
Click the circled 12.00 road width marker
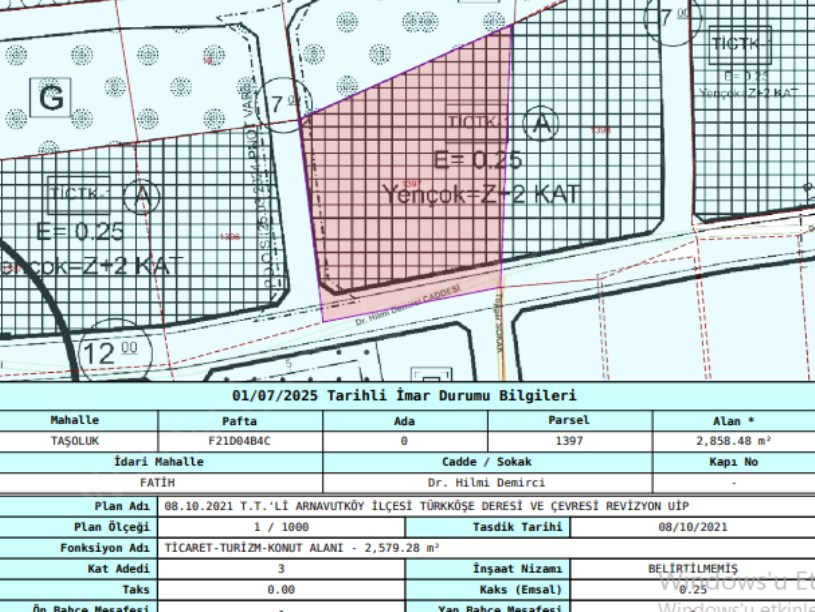click(x=110, y=352)
